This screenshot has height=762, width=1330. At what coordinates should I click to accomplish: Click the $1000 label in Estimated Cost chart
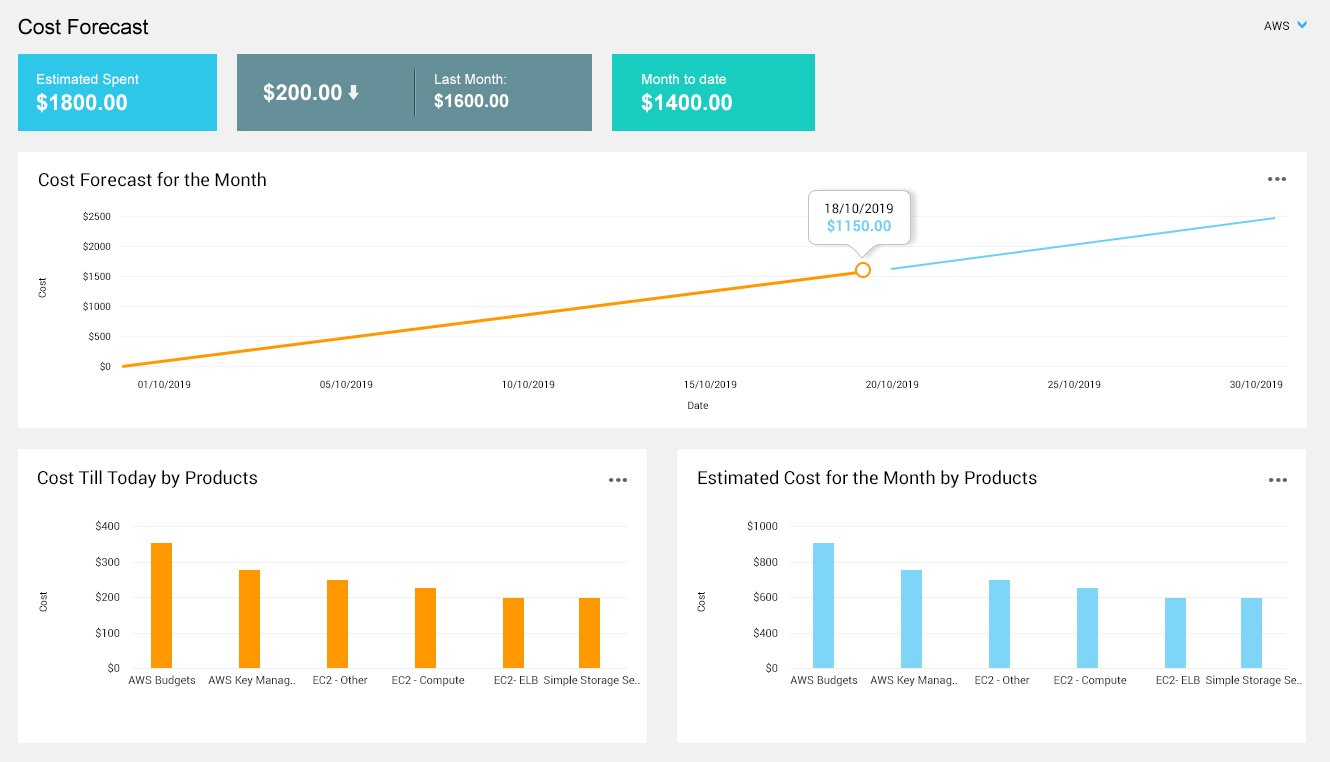(764, 526)
